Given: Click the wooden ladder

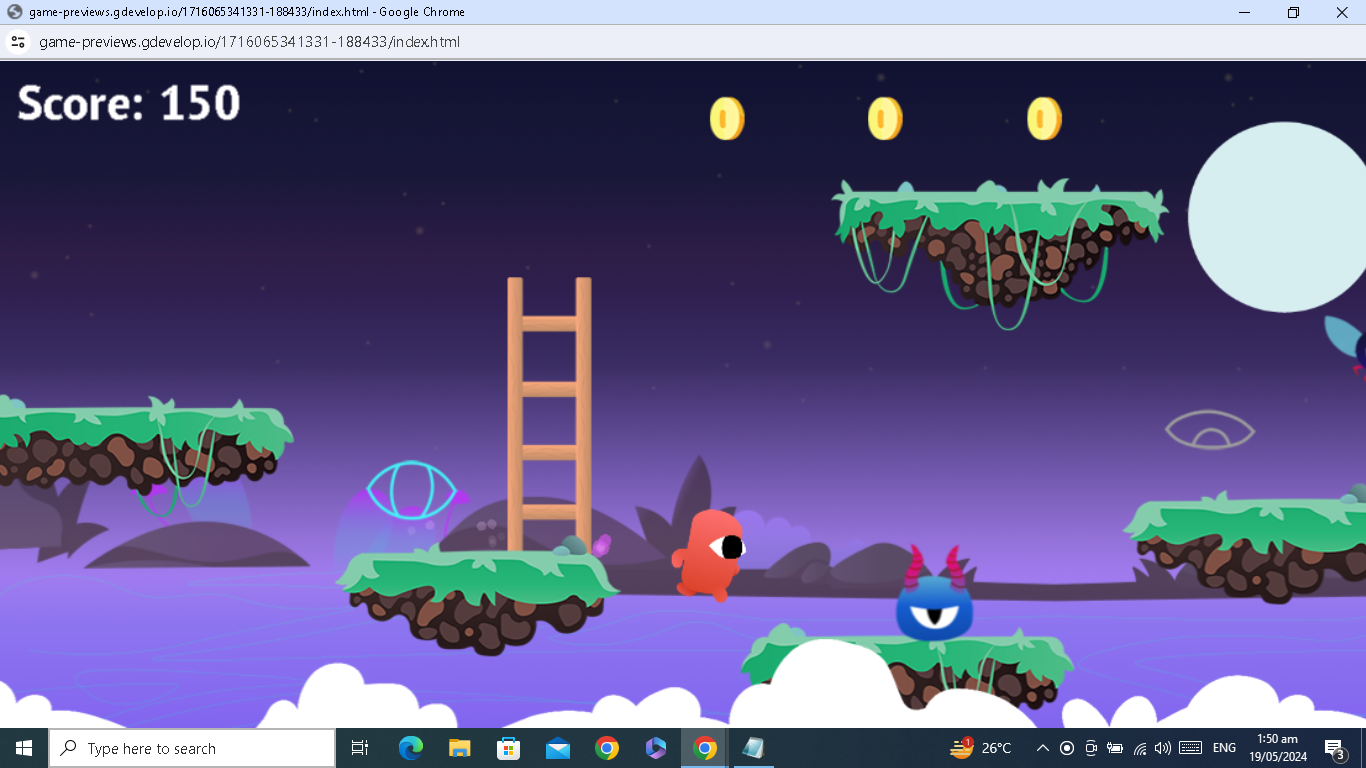Looking at the screenshot, I should click(x=551, y=420).
